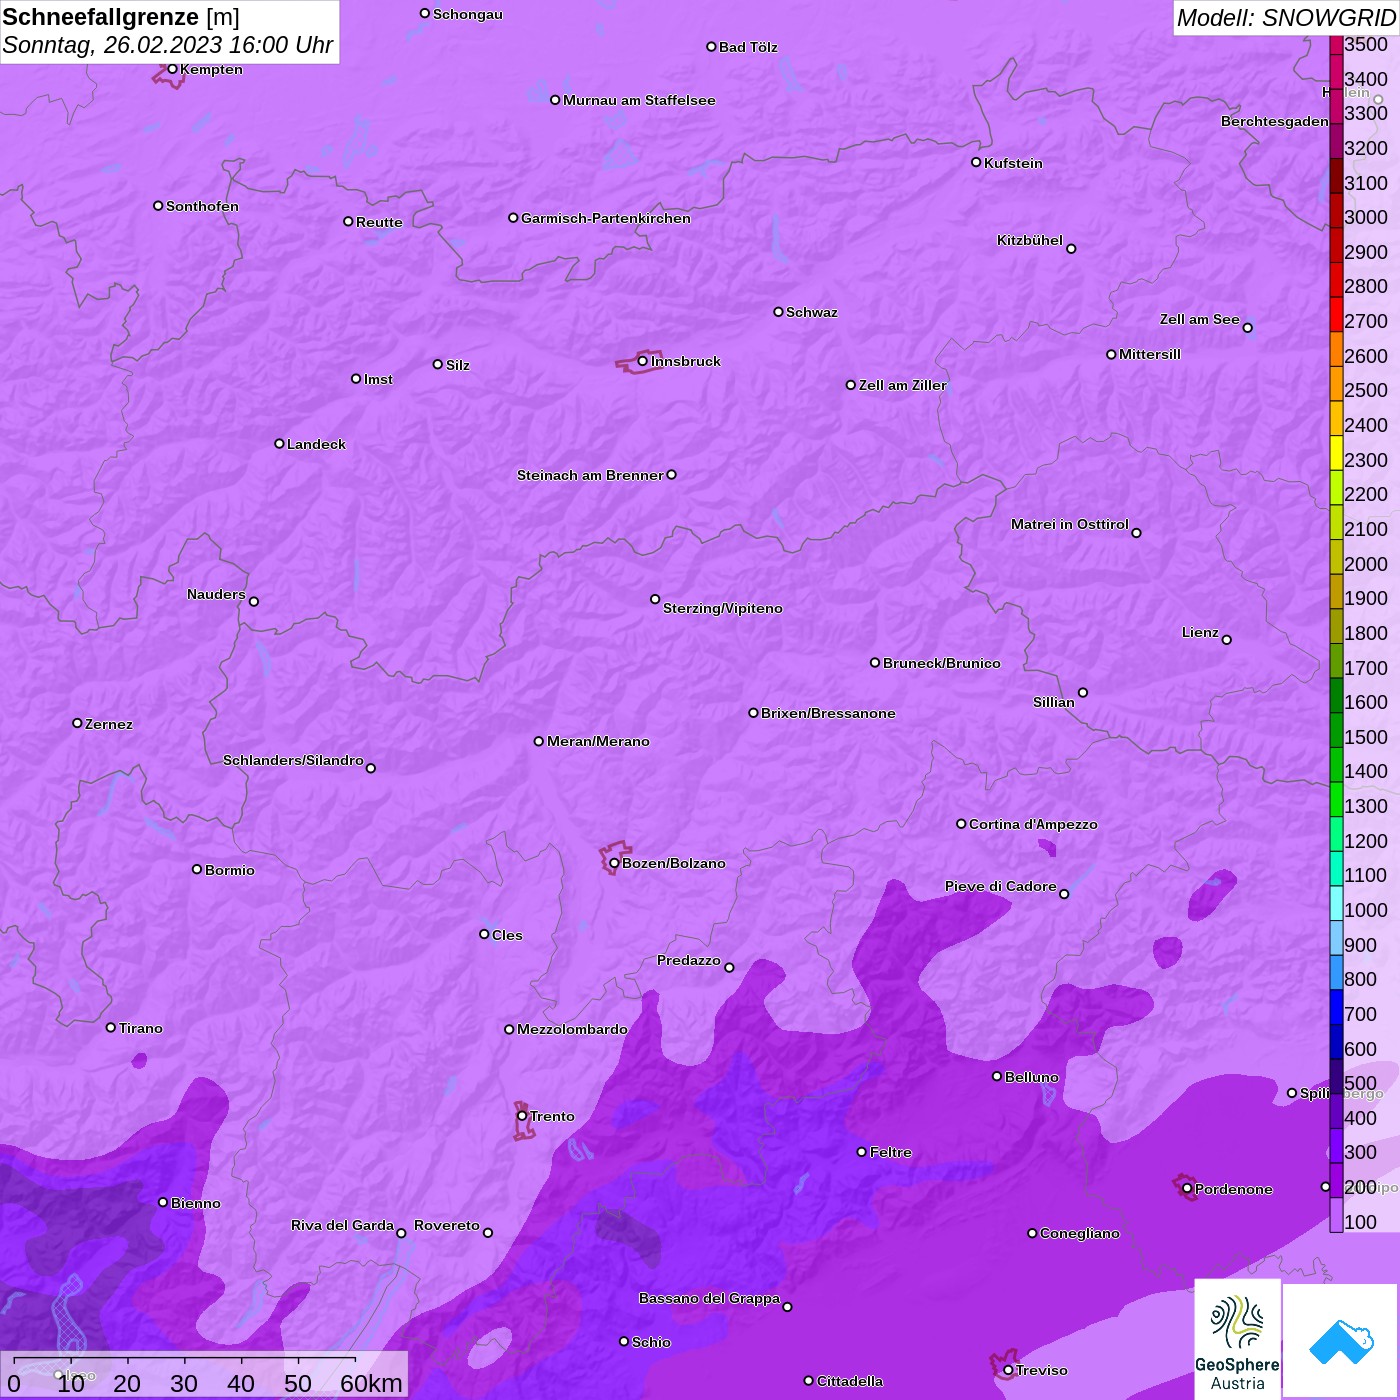
Task: Click the Nauders location dot
Action: pyautogui.click(x=254, y=601)
